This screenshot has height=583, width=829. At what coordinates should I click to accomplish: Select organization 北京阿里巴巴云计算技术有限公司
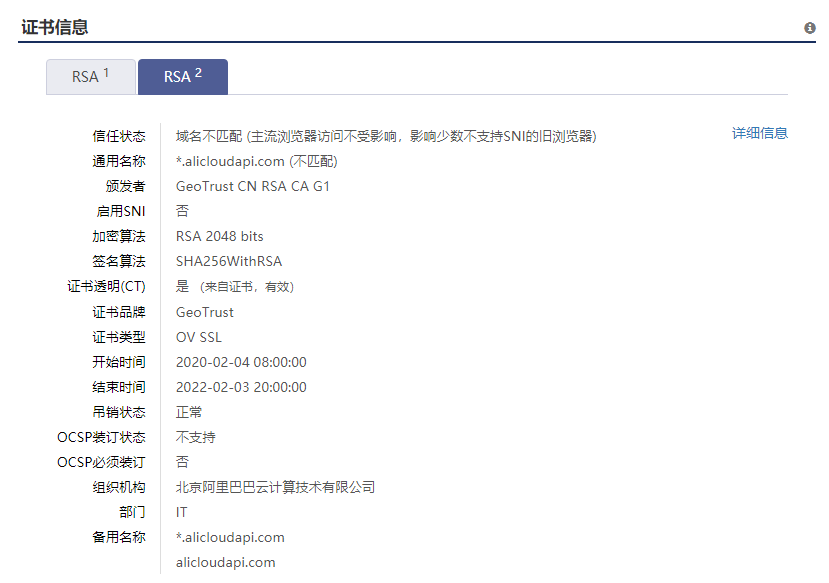pyautogui.click(x=275, y=487)
